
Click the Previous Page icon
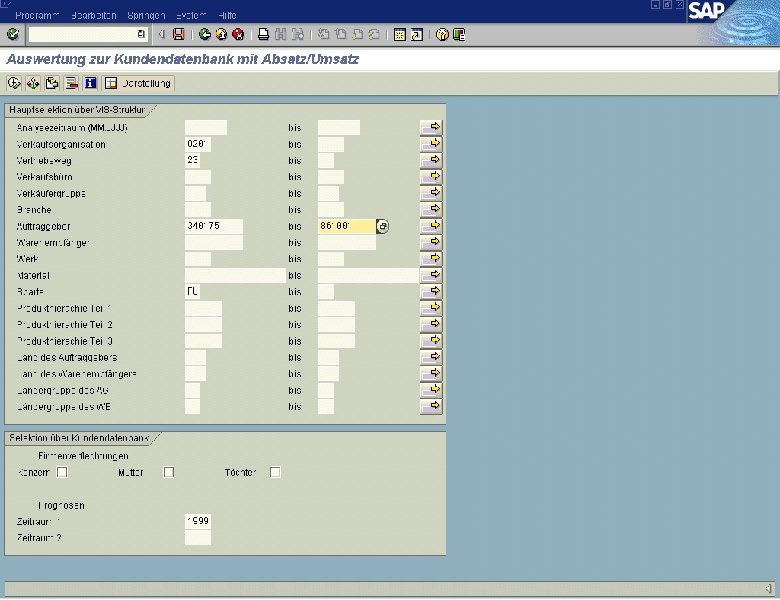(340, 34)
